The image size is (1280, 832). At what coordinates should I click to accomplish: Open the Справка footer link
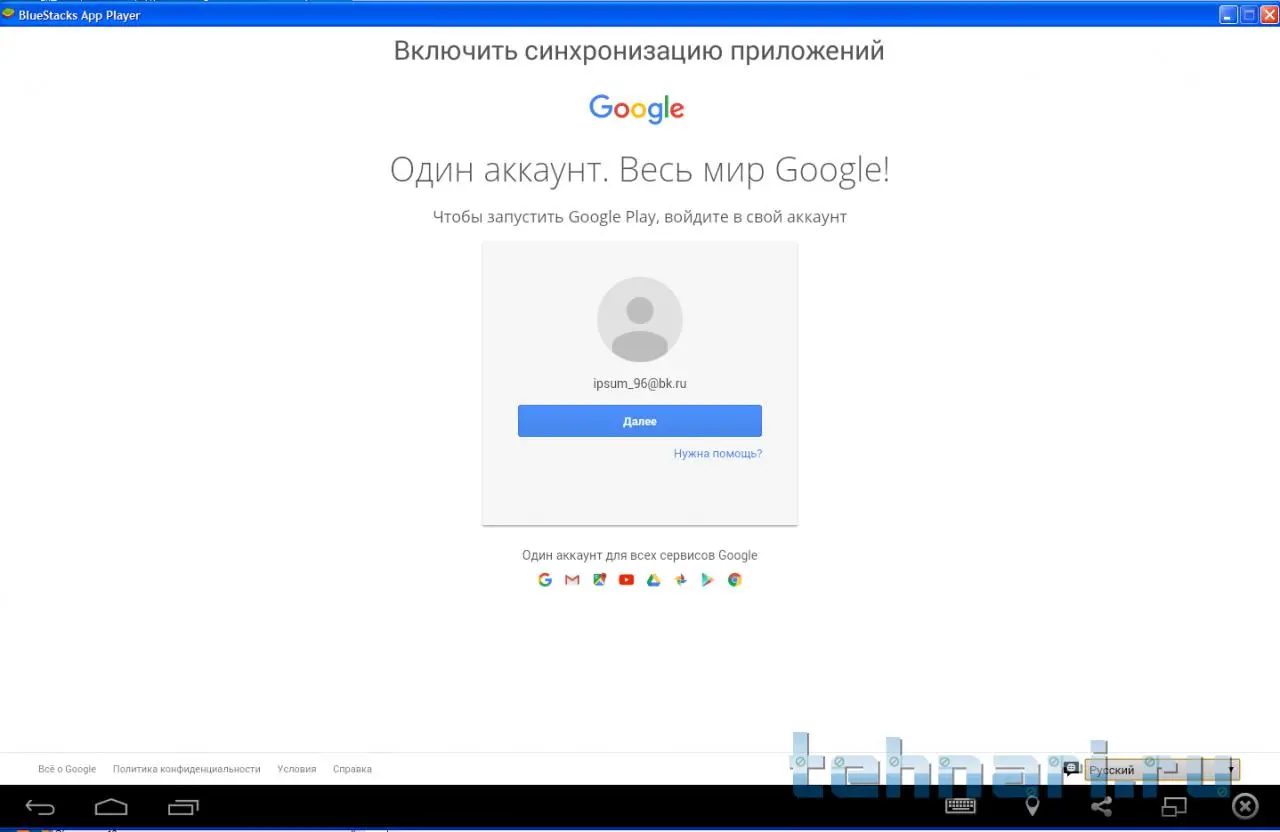352,769
